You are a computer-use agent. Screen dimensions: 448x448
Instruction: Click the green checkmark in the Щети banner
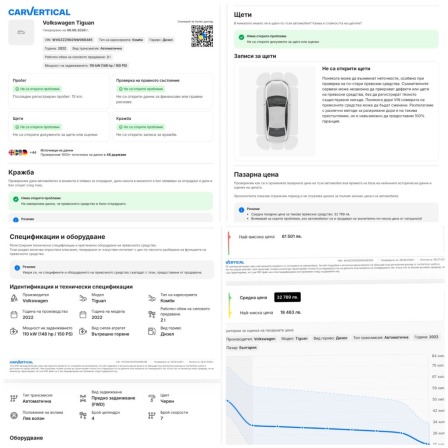pos(241,37)
